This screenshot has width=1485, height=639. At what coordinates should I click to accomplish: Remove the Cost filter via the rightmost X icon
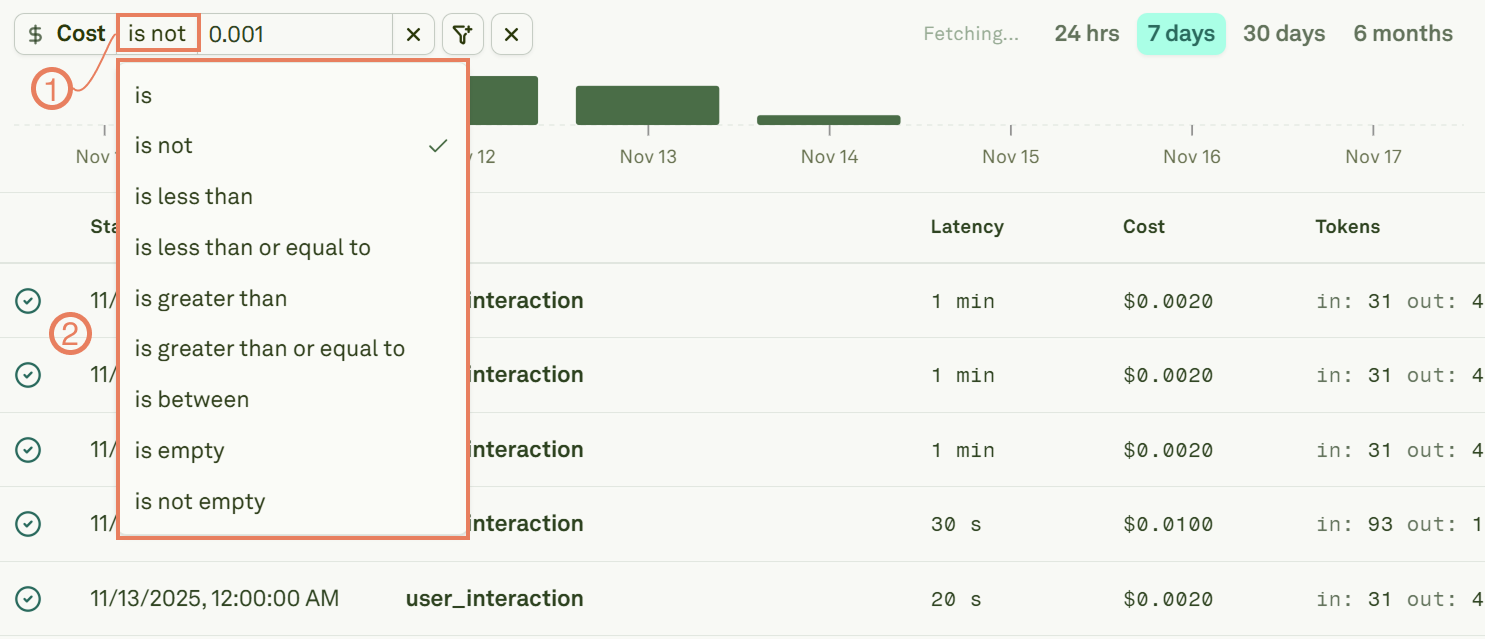point(511,33)
